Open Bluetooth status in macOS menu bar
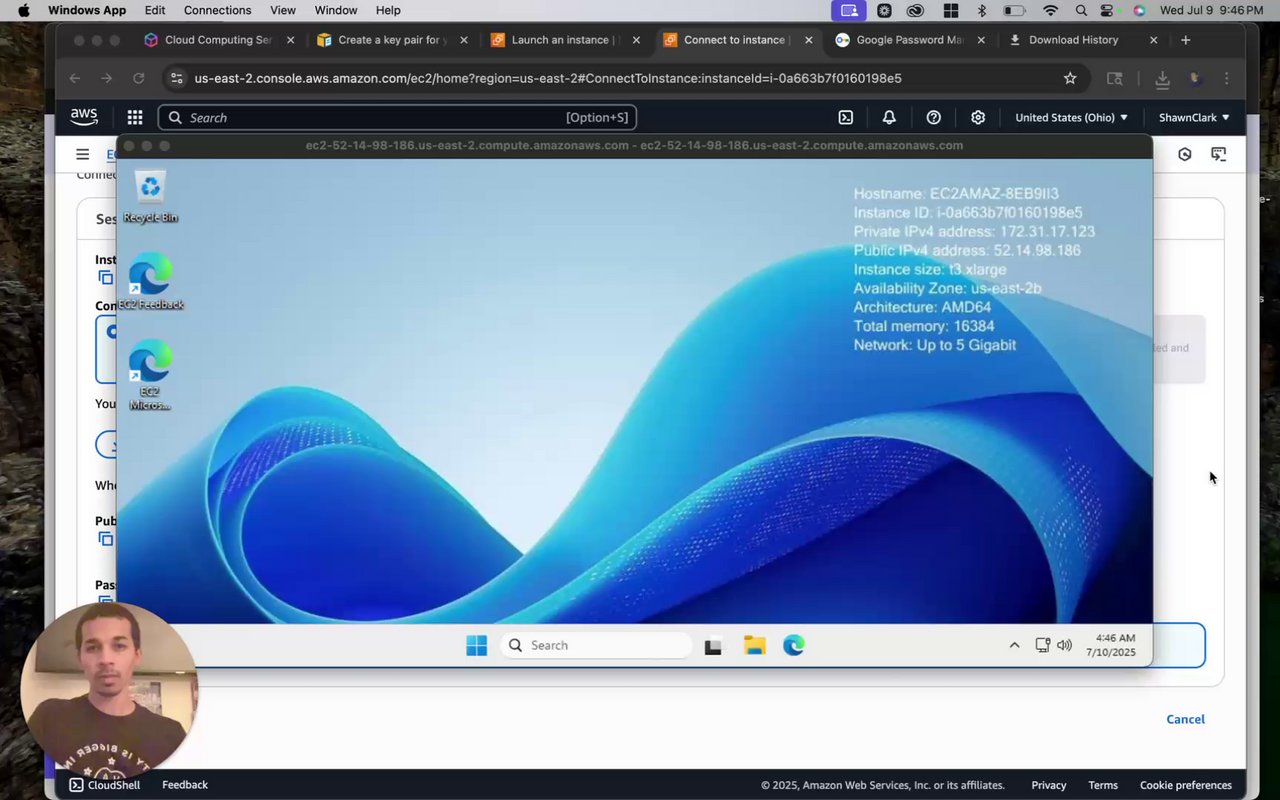 [x=982, y=10]
